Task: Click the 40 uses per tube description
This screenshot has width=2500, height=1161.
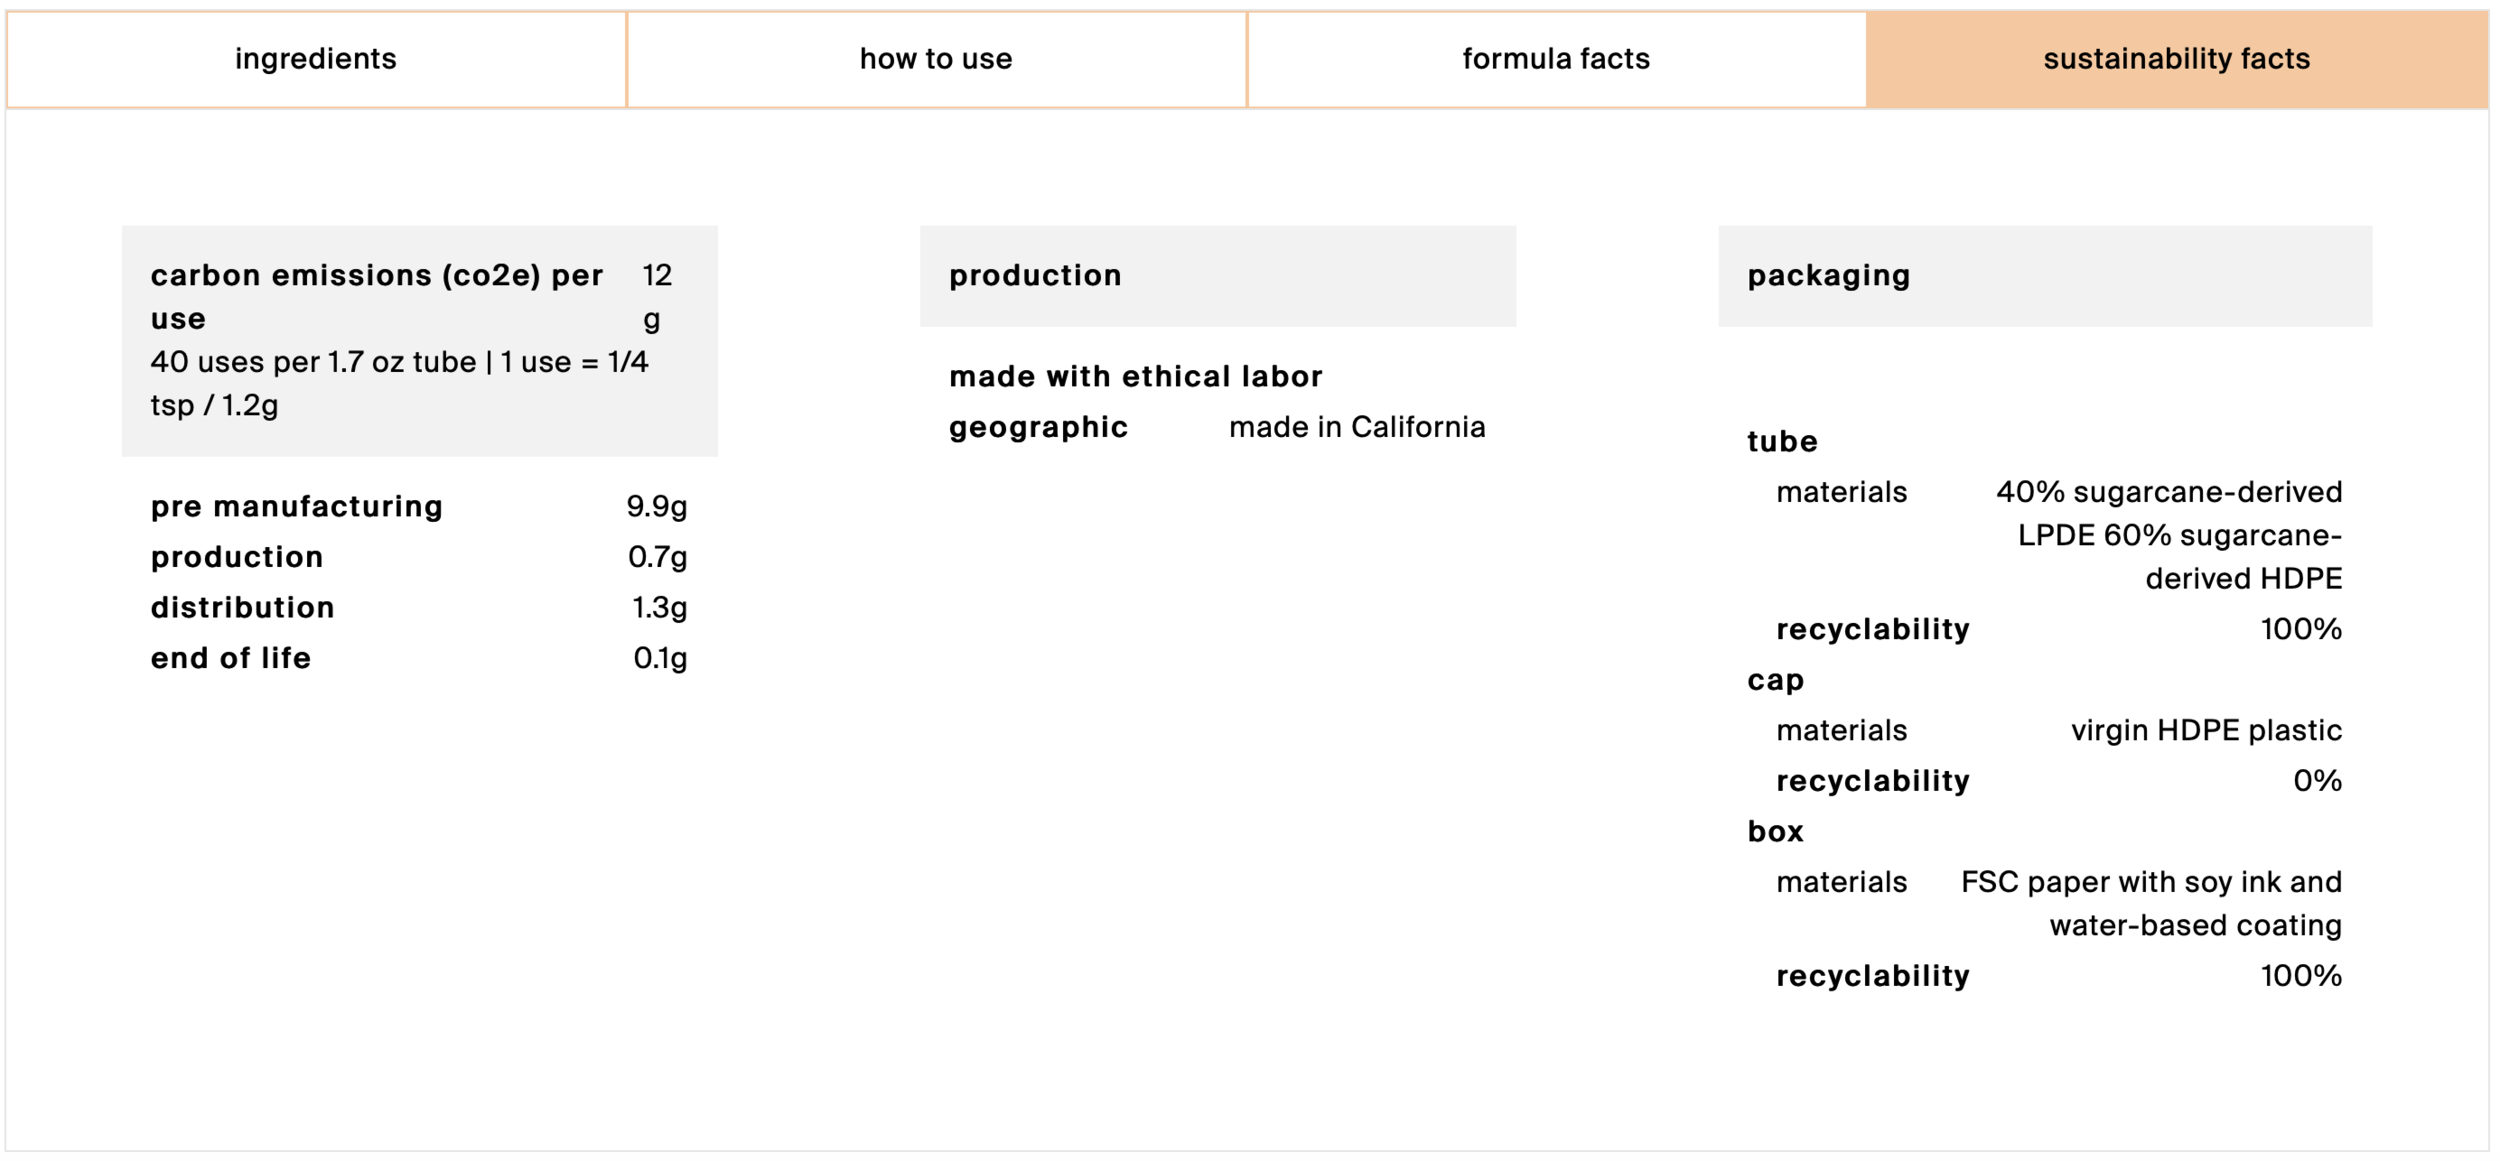Action: pyautogui.click(x=400, y=383)
